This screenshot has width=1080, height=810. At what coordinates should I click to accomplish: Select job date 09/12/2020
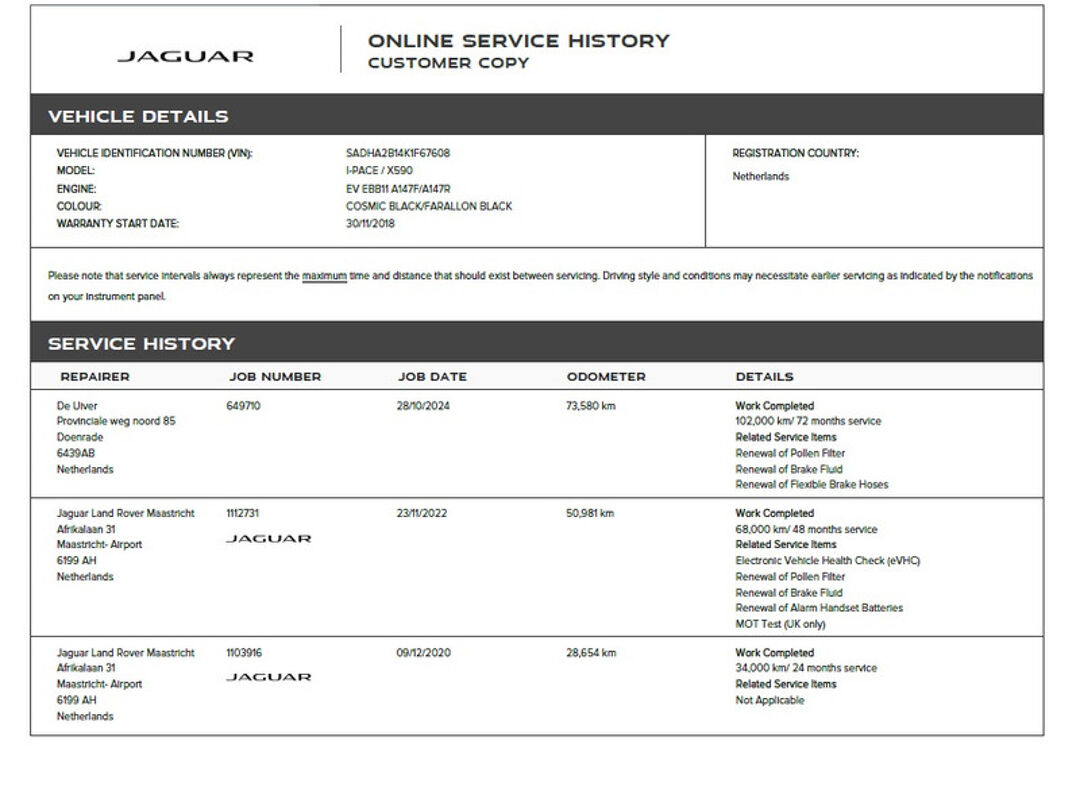tap(424, 652)
